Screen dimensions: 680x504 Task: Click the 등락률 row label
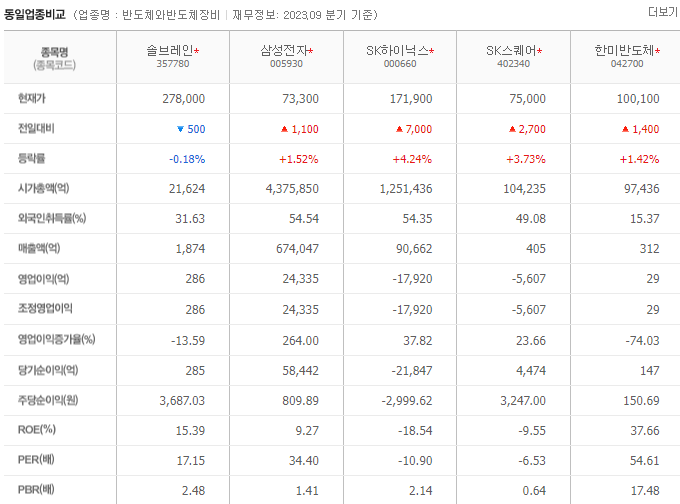[x=31, y=158]
